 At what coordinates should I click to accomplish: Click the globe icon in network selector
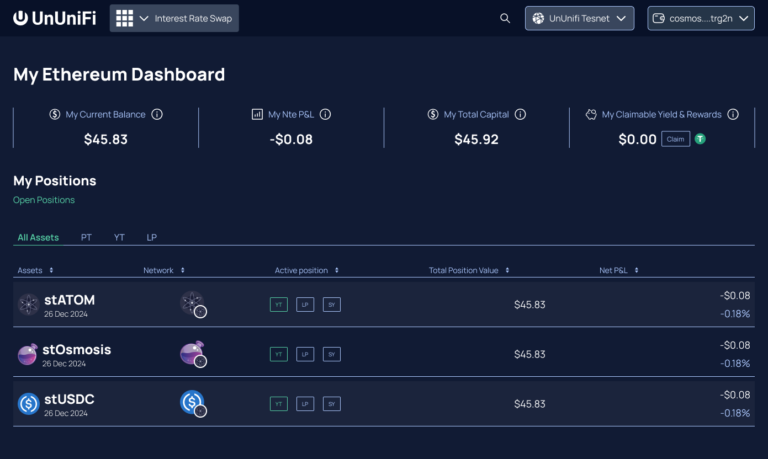click(x=538, y=18)
